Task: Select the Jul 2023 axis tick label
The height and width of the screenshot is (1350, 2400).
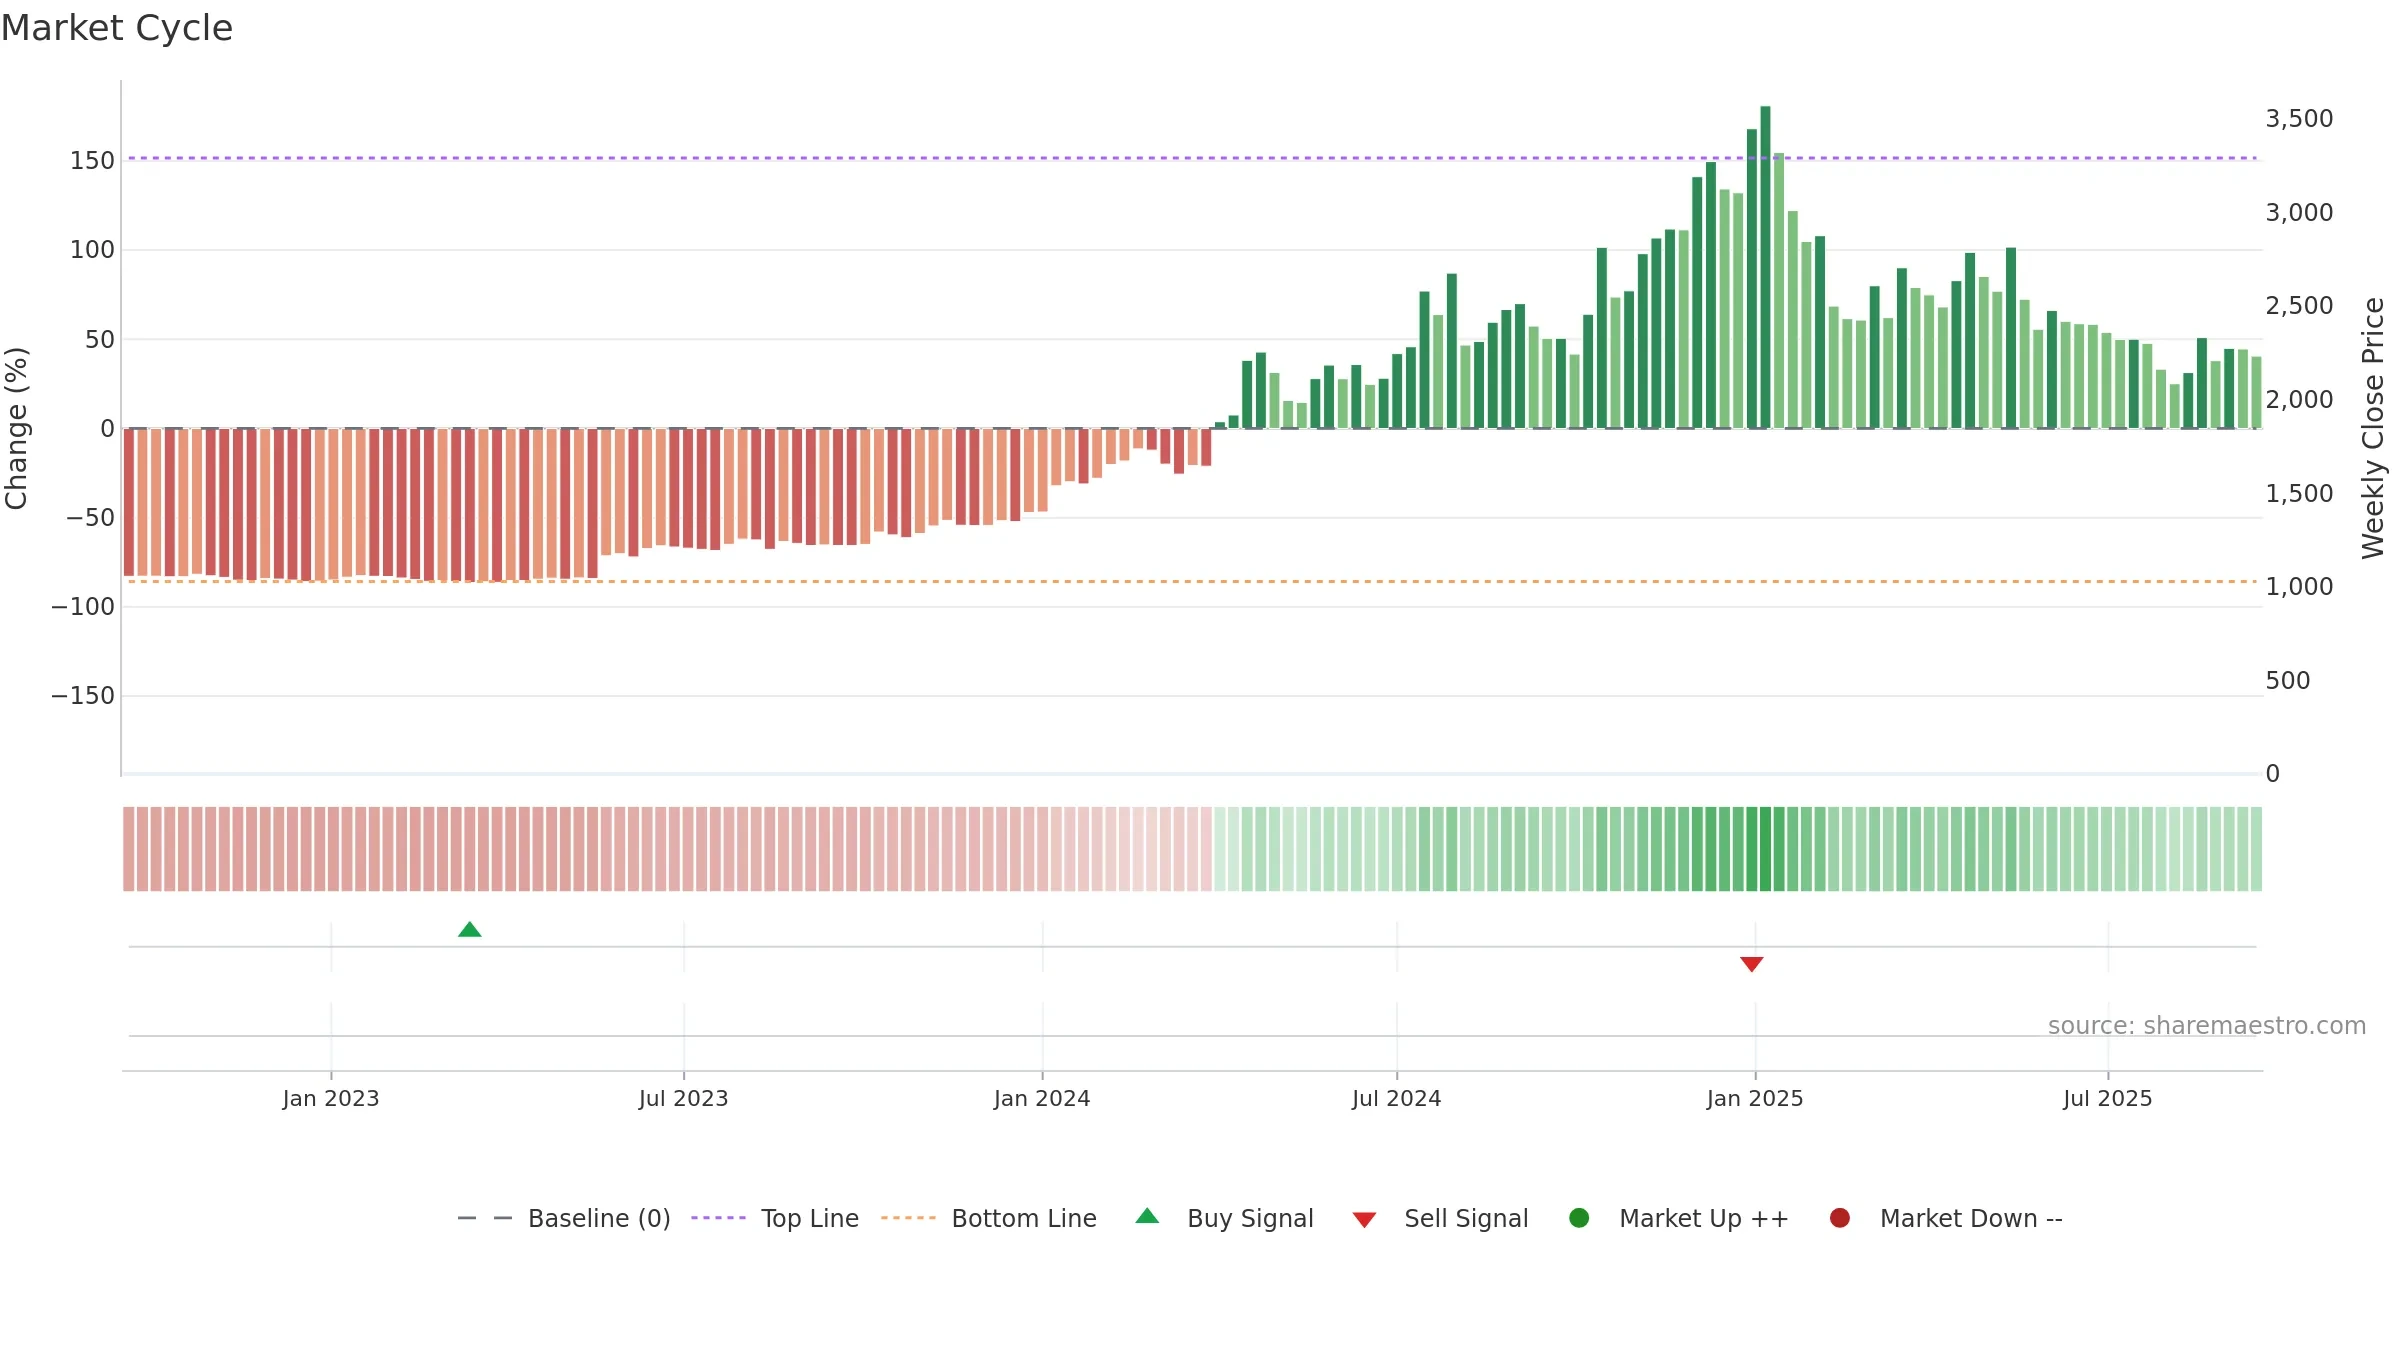Action: tap(684, 1098)
